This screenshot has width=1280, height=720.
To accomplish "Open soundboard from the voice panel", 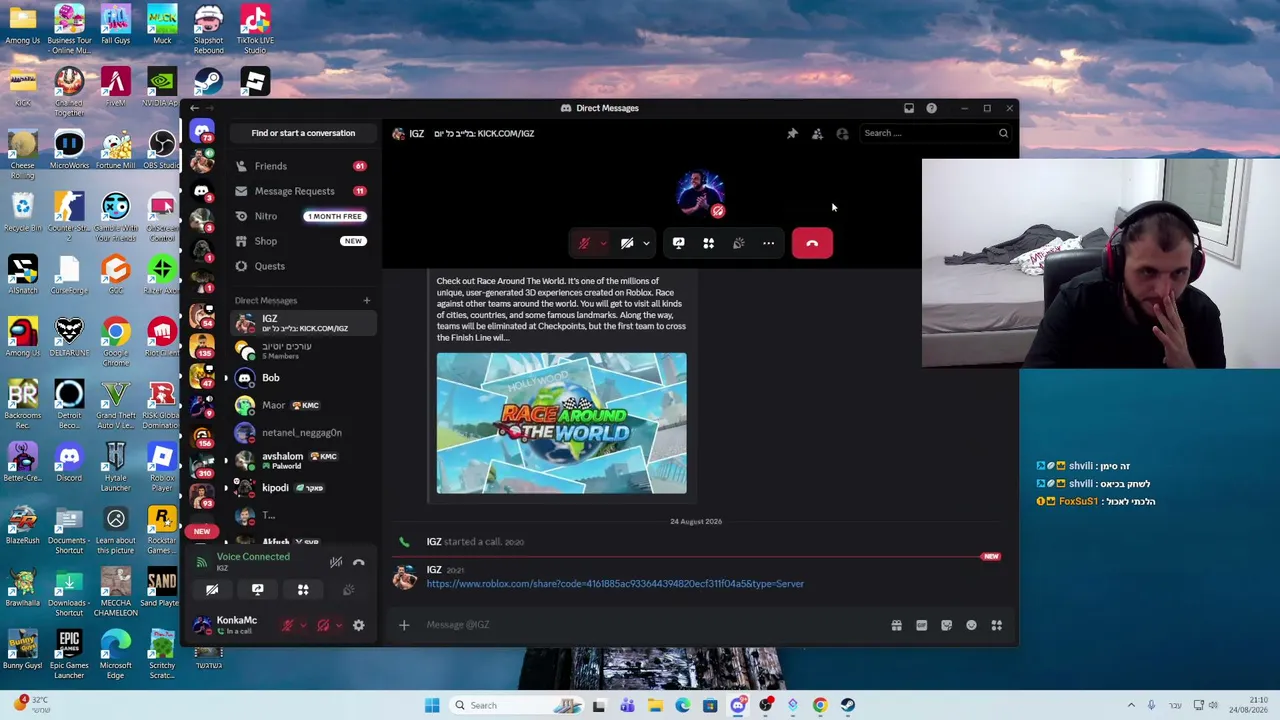I will [348, 590].
